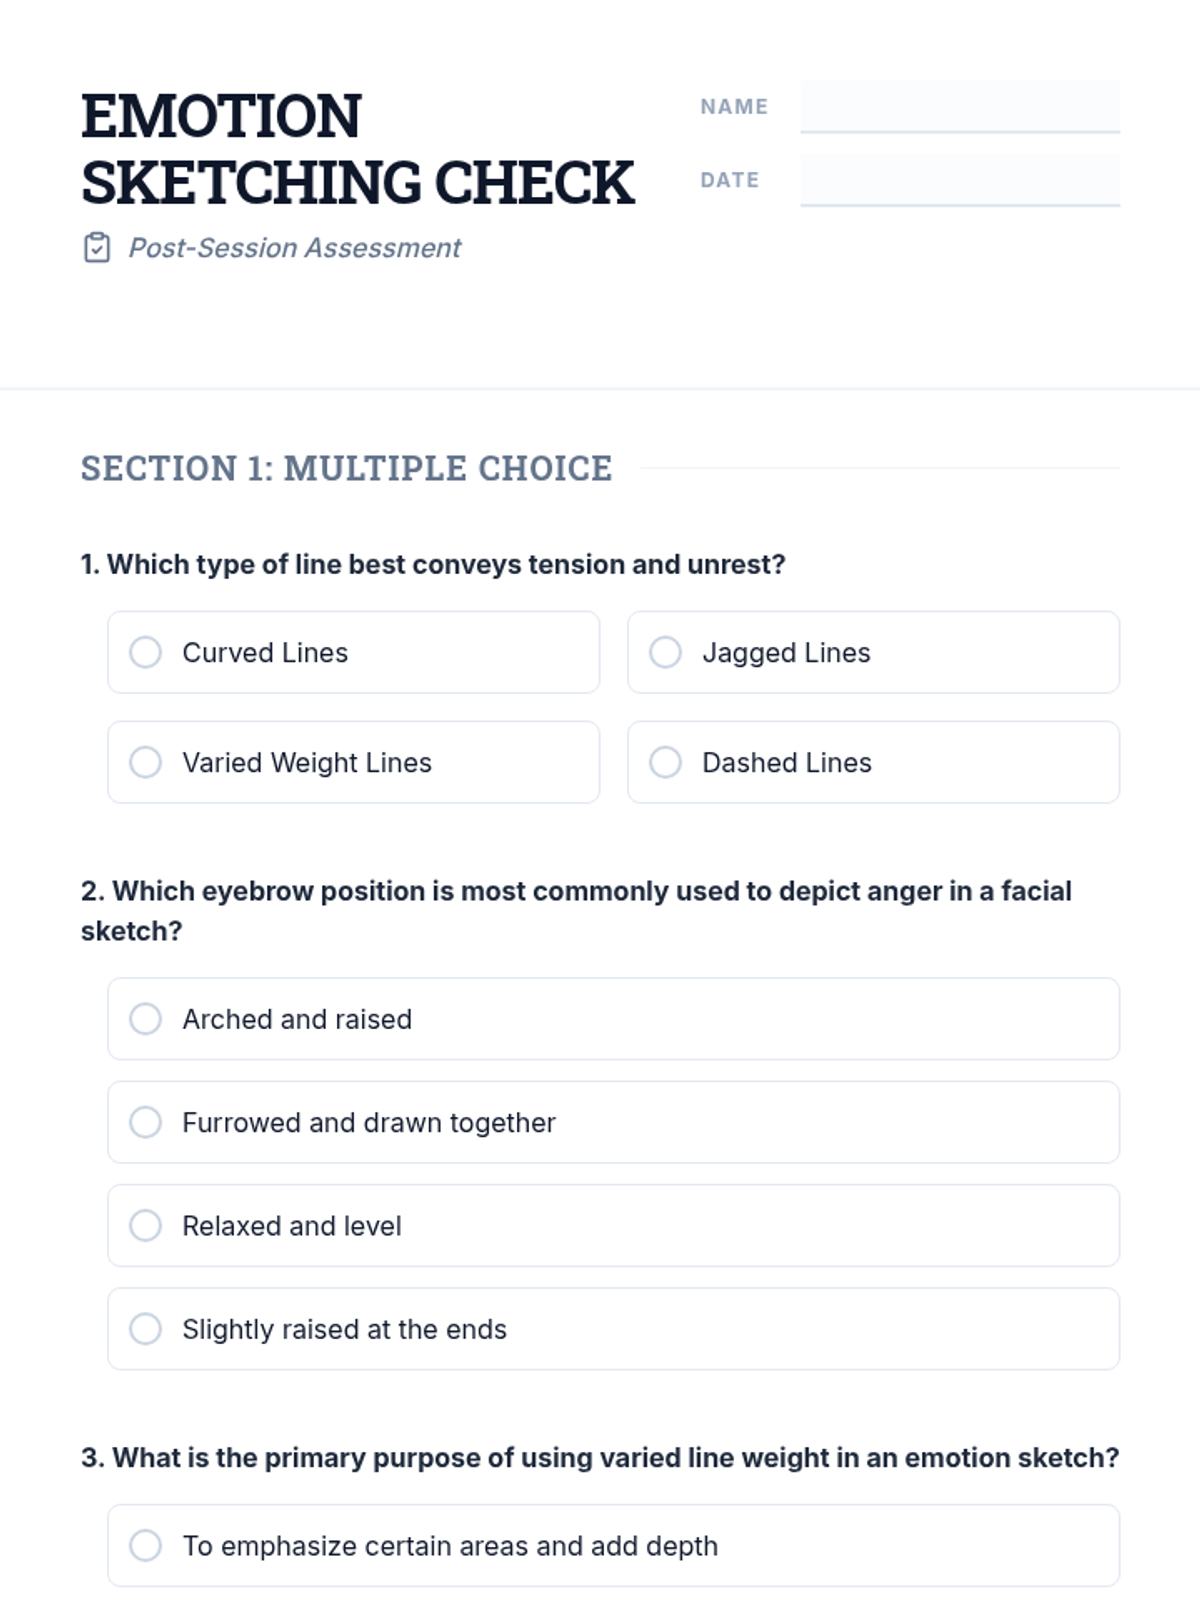The image size is (1200, 1600).
Task: Click the clipboard check icon
Action: click(97, 247)
